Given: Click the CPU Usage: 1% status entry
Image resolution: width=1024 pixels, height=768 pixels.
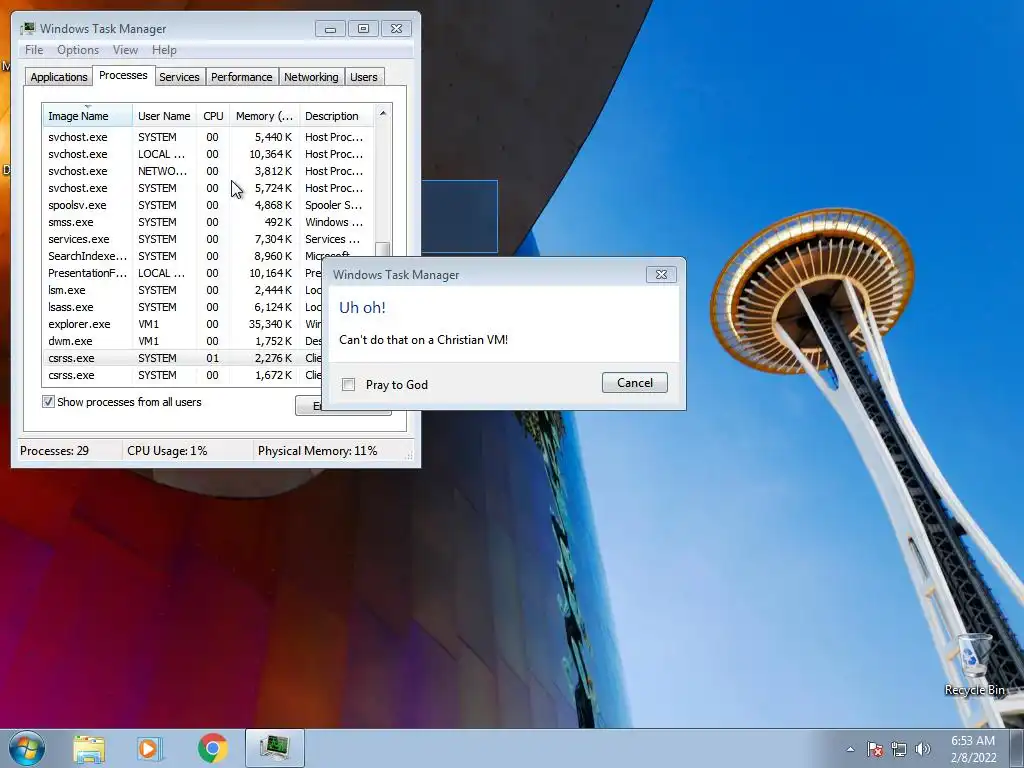Looking at the screenshot, I should tap(167, 451).
